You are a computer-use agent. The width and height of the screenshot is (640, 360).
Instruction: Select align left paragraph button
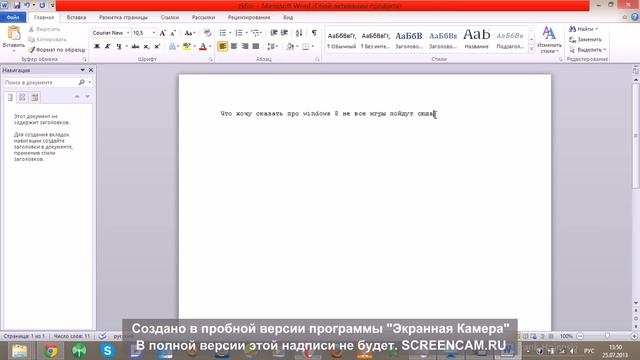222,47
